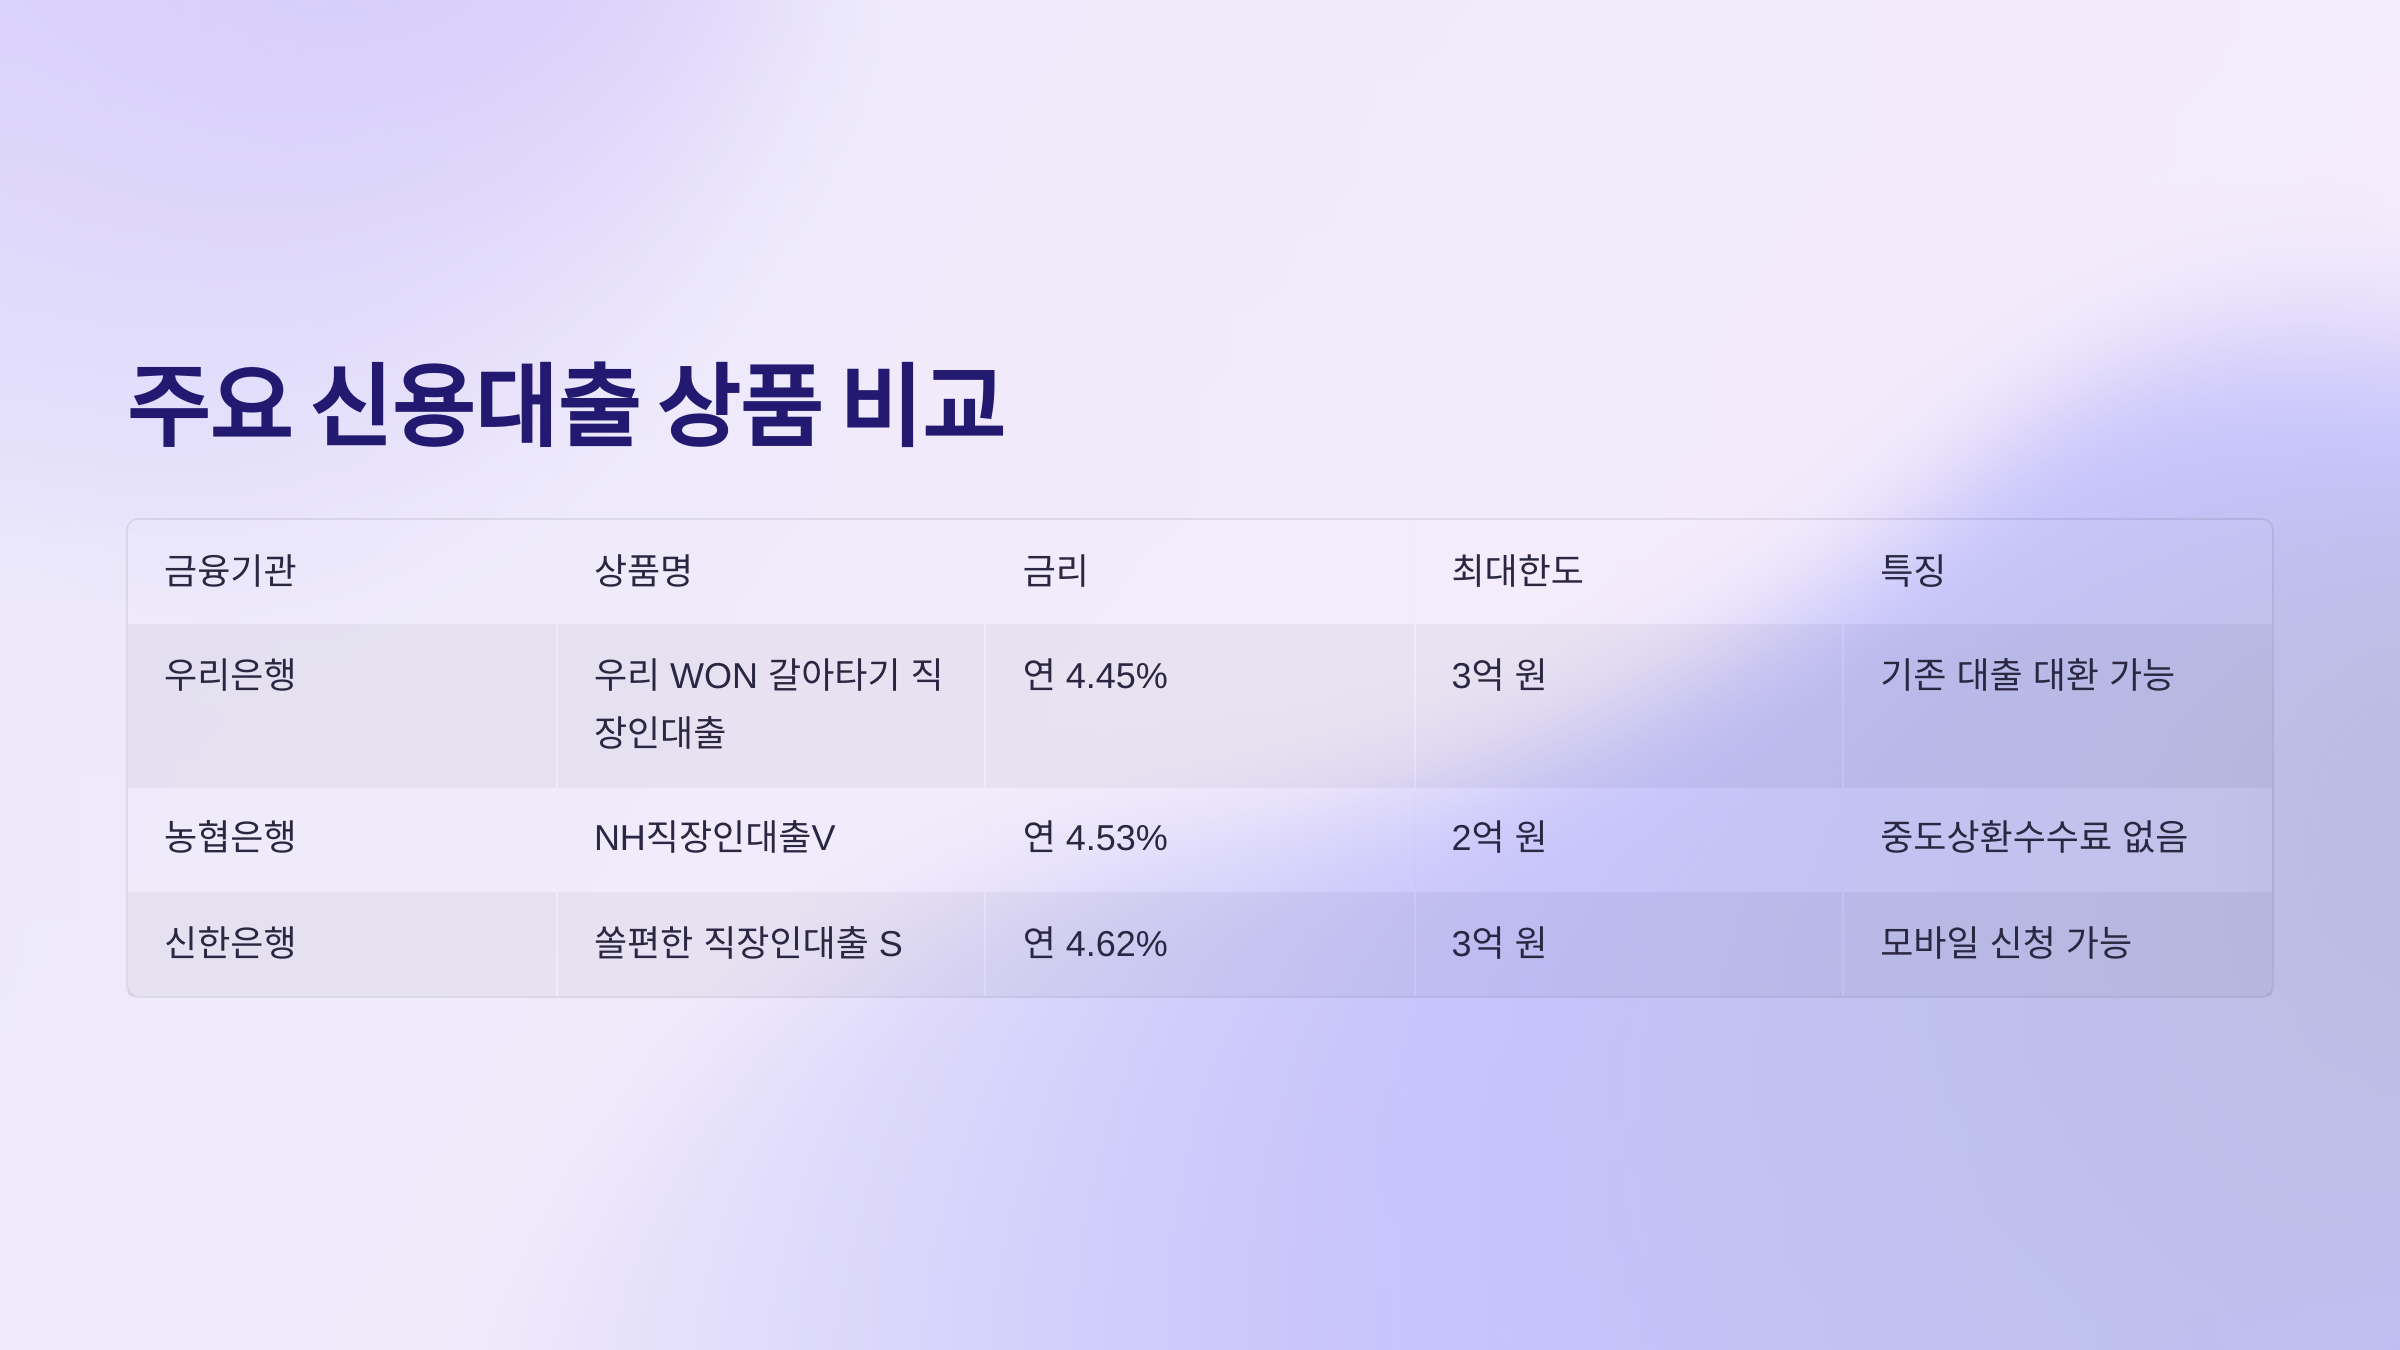Click 3억 원 in the 신한은행 row
This screenshot has height=1350, width=2400.
click(1498, 943)
